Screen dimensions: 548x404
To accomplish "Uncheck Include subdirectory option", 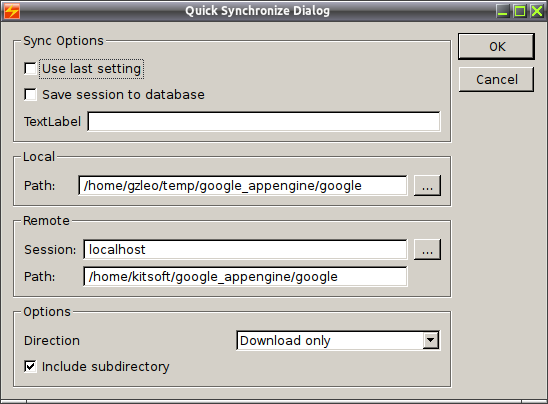I will click(x=30, y=366).
